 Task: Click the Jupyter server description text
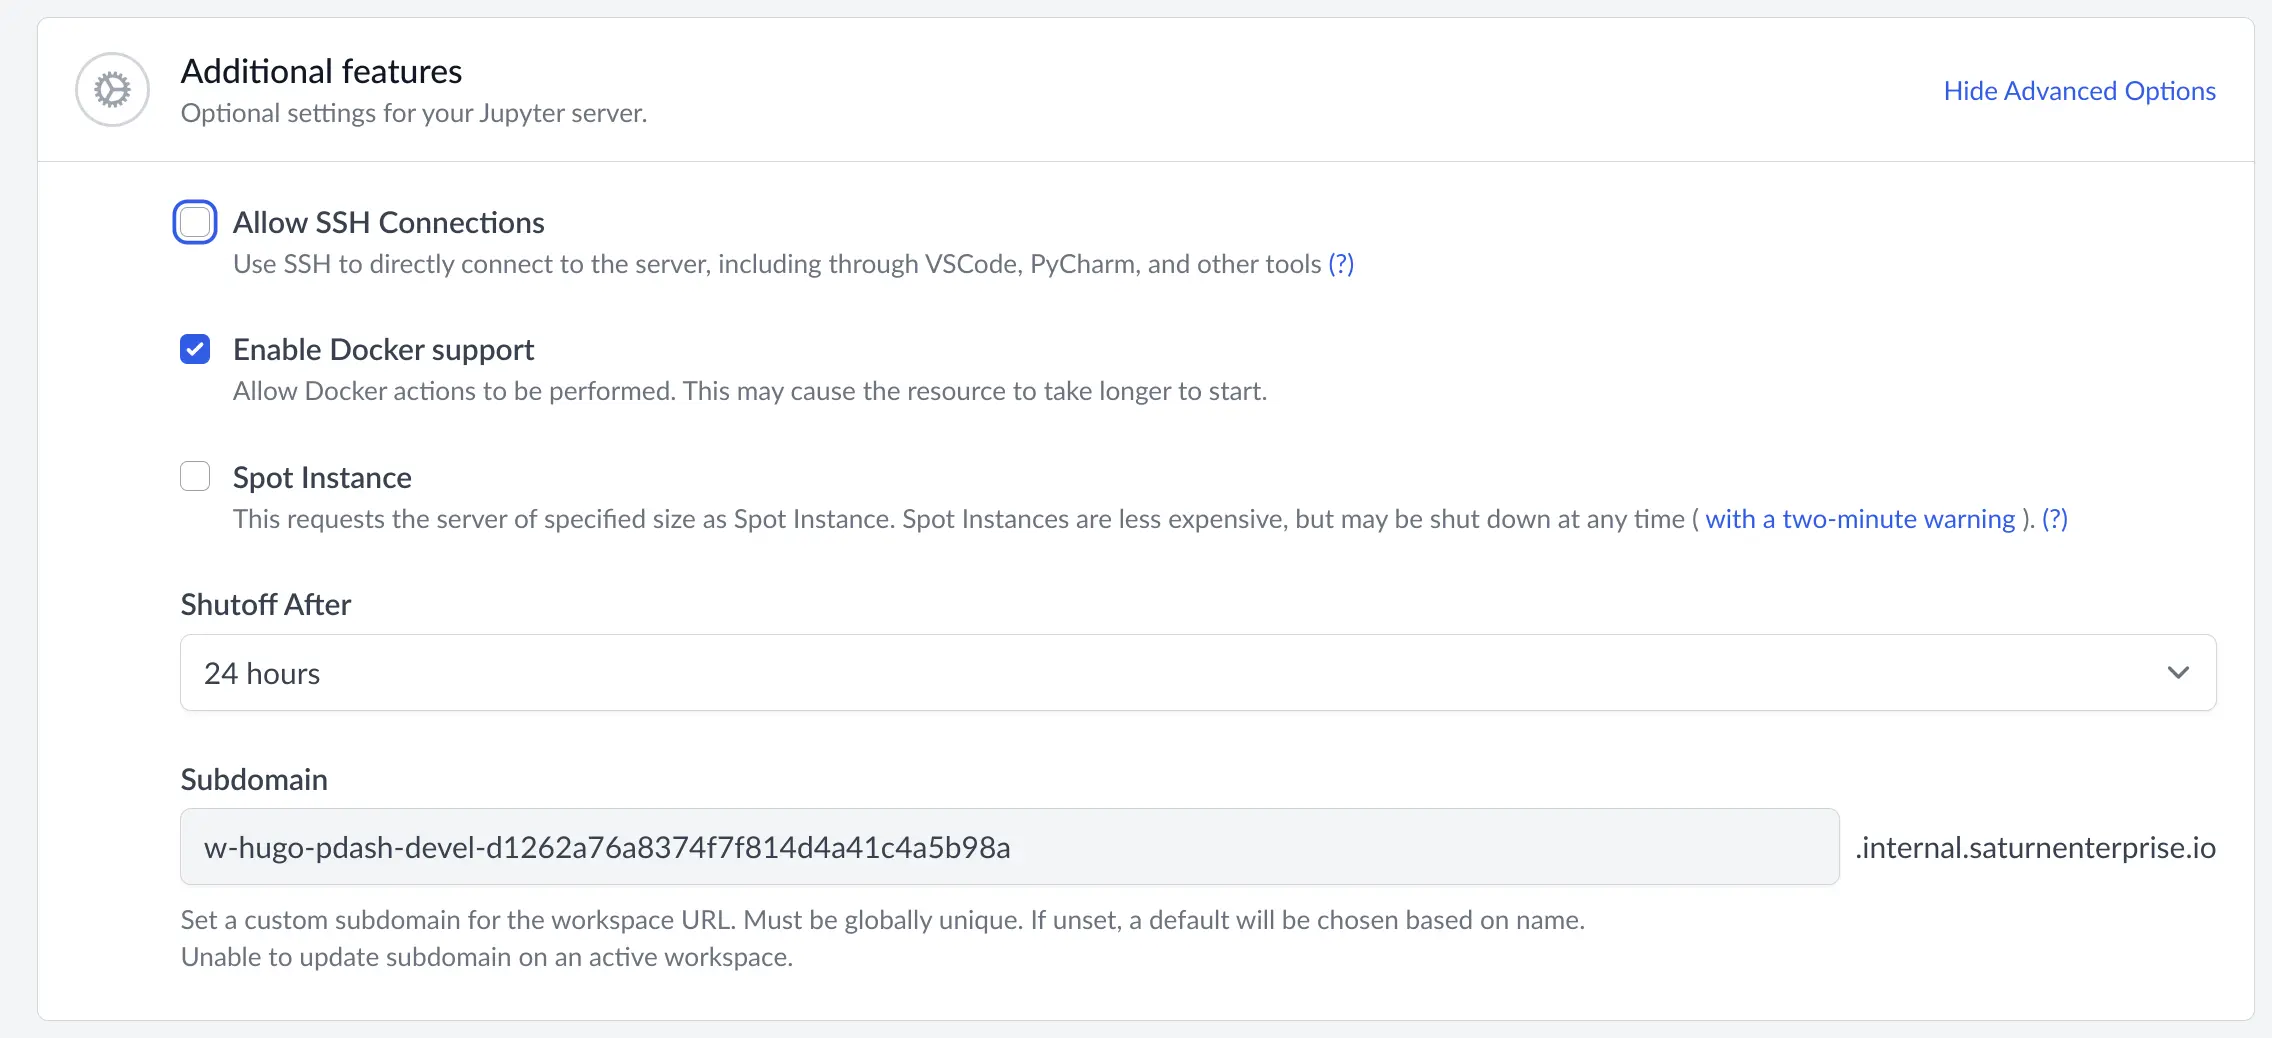point(413,113)
